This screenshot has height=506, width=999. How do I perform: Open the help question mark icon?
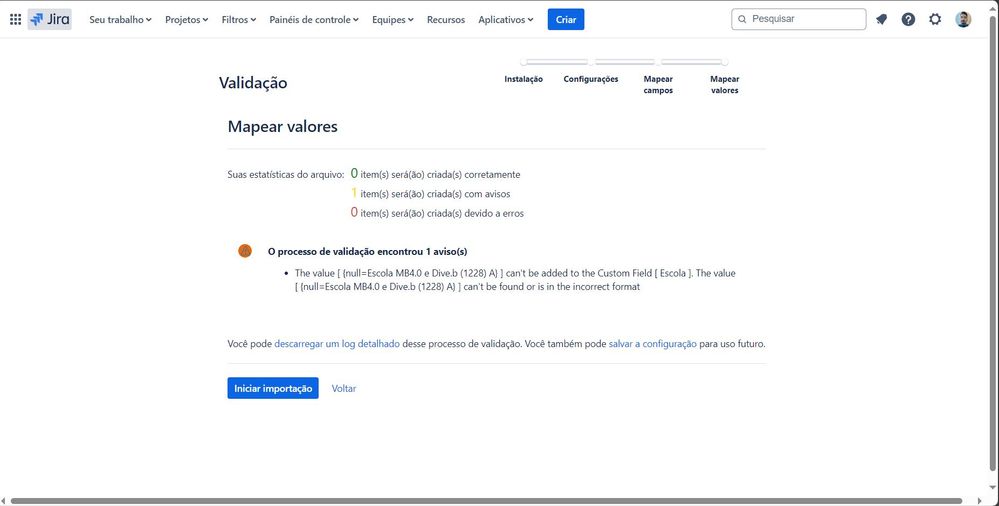909,19
